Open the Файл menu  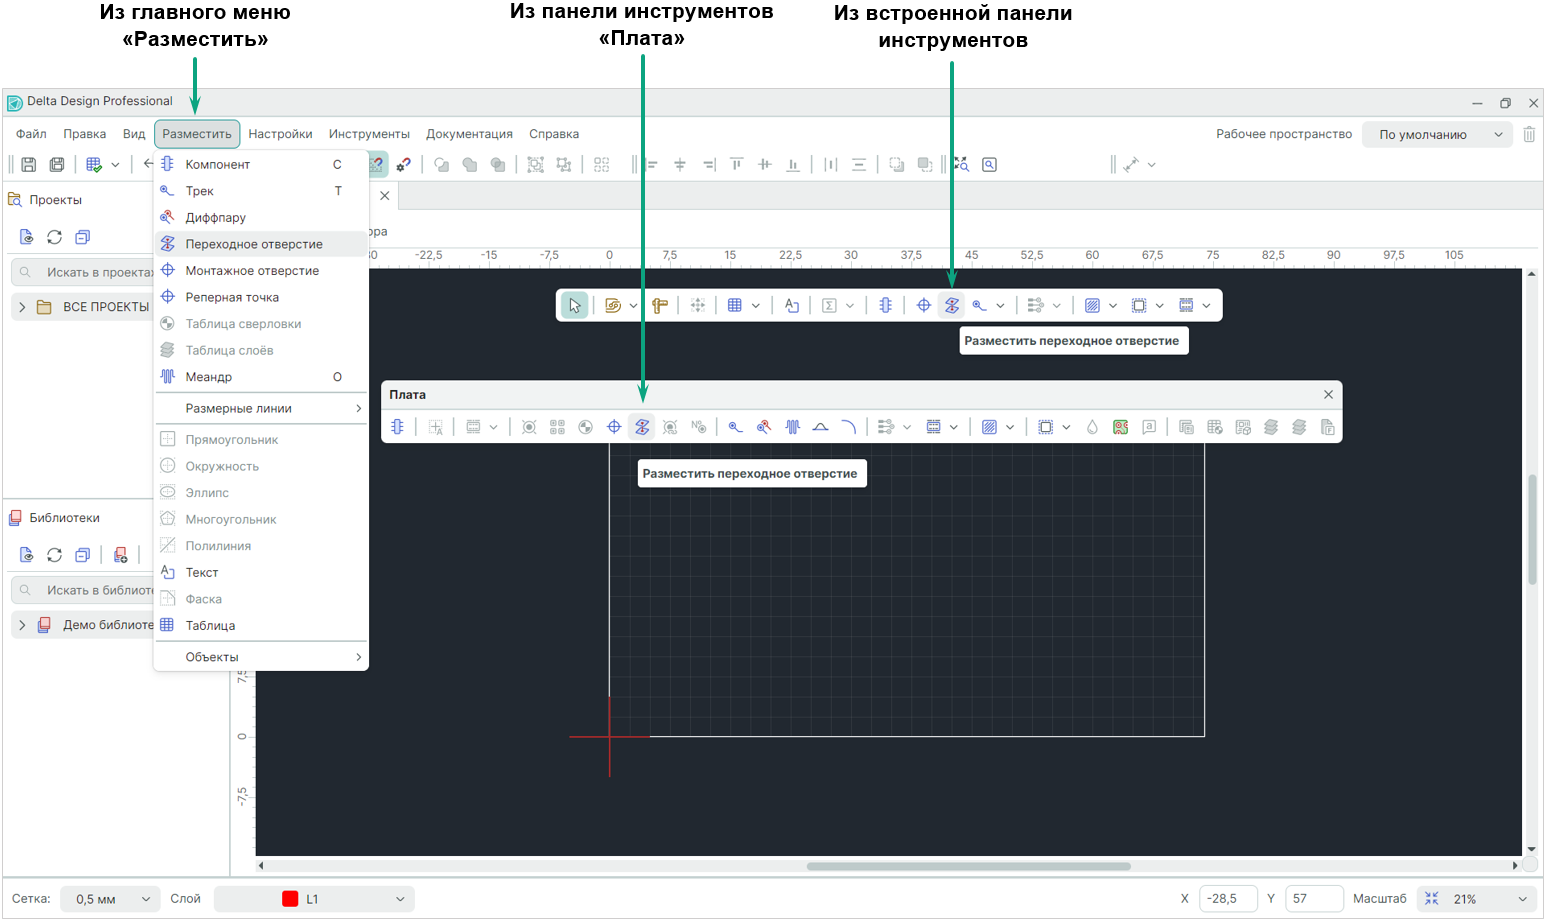pos(31,134)
